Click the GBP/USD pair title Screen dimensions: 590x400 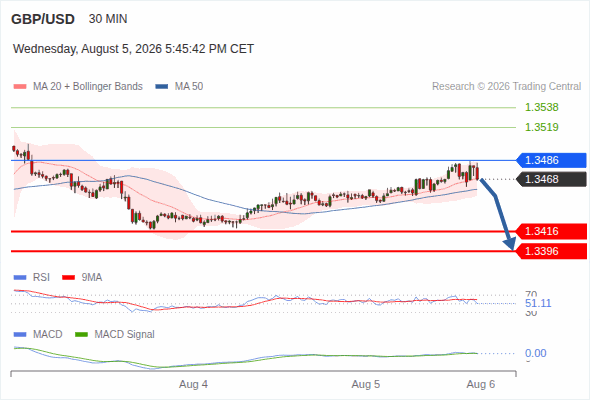[43, 19]
